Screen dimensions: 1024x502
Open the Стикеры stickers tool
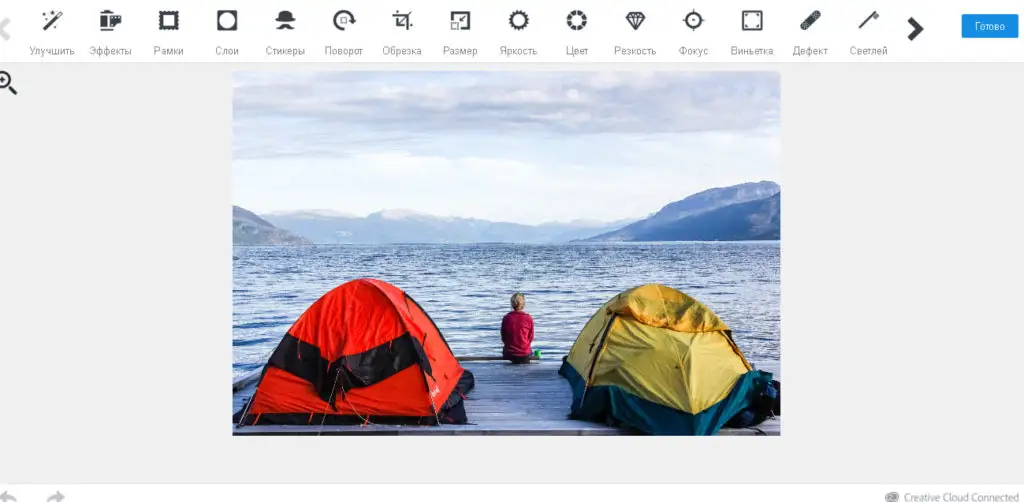click(285, 29)
